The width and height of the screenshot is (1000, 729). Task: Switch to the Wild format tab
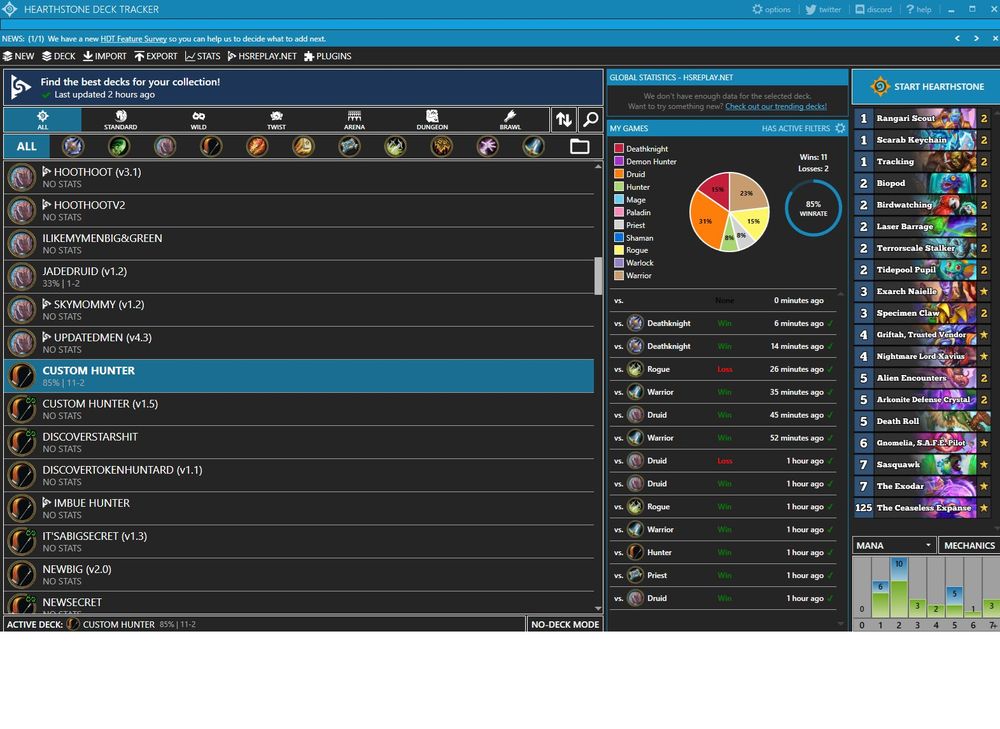tap(198, 119)
